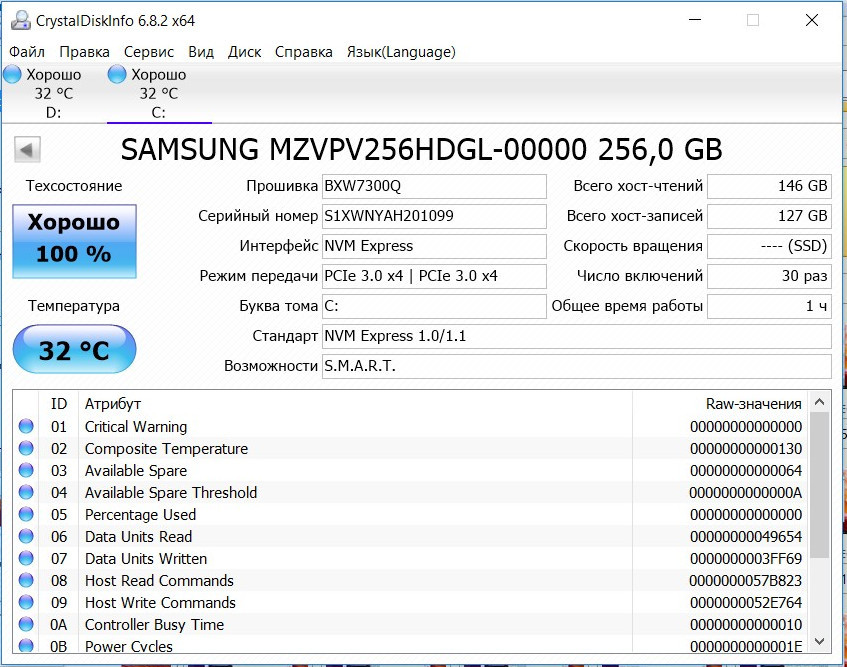Click the previous disk arrow button
Screen dimensions: 847x667
click(27, 150)
